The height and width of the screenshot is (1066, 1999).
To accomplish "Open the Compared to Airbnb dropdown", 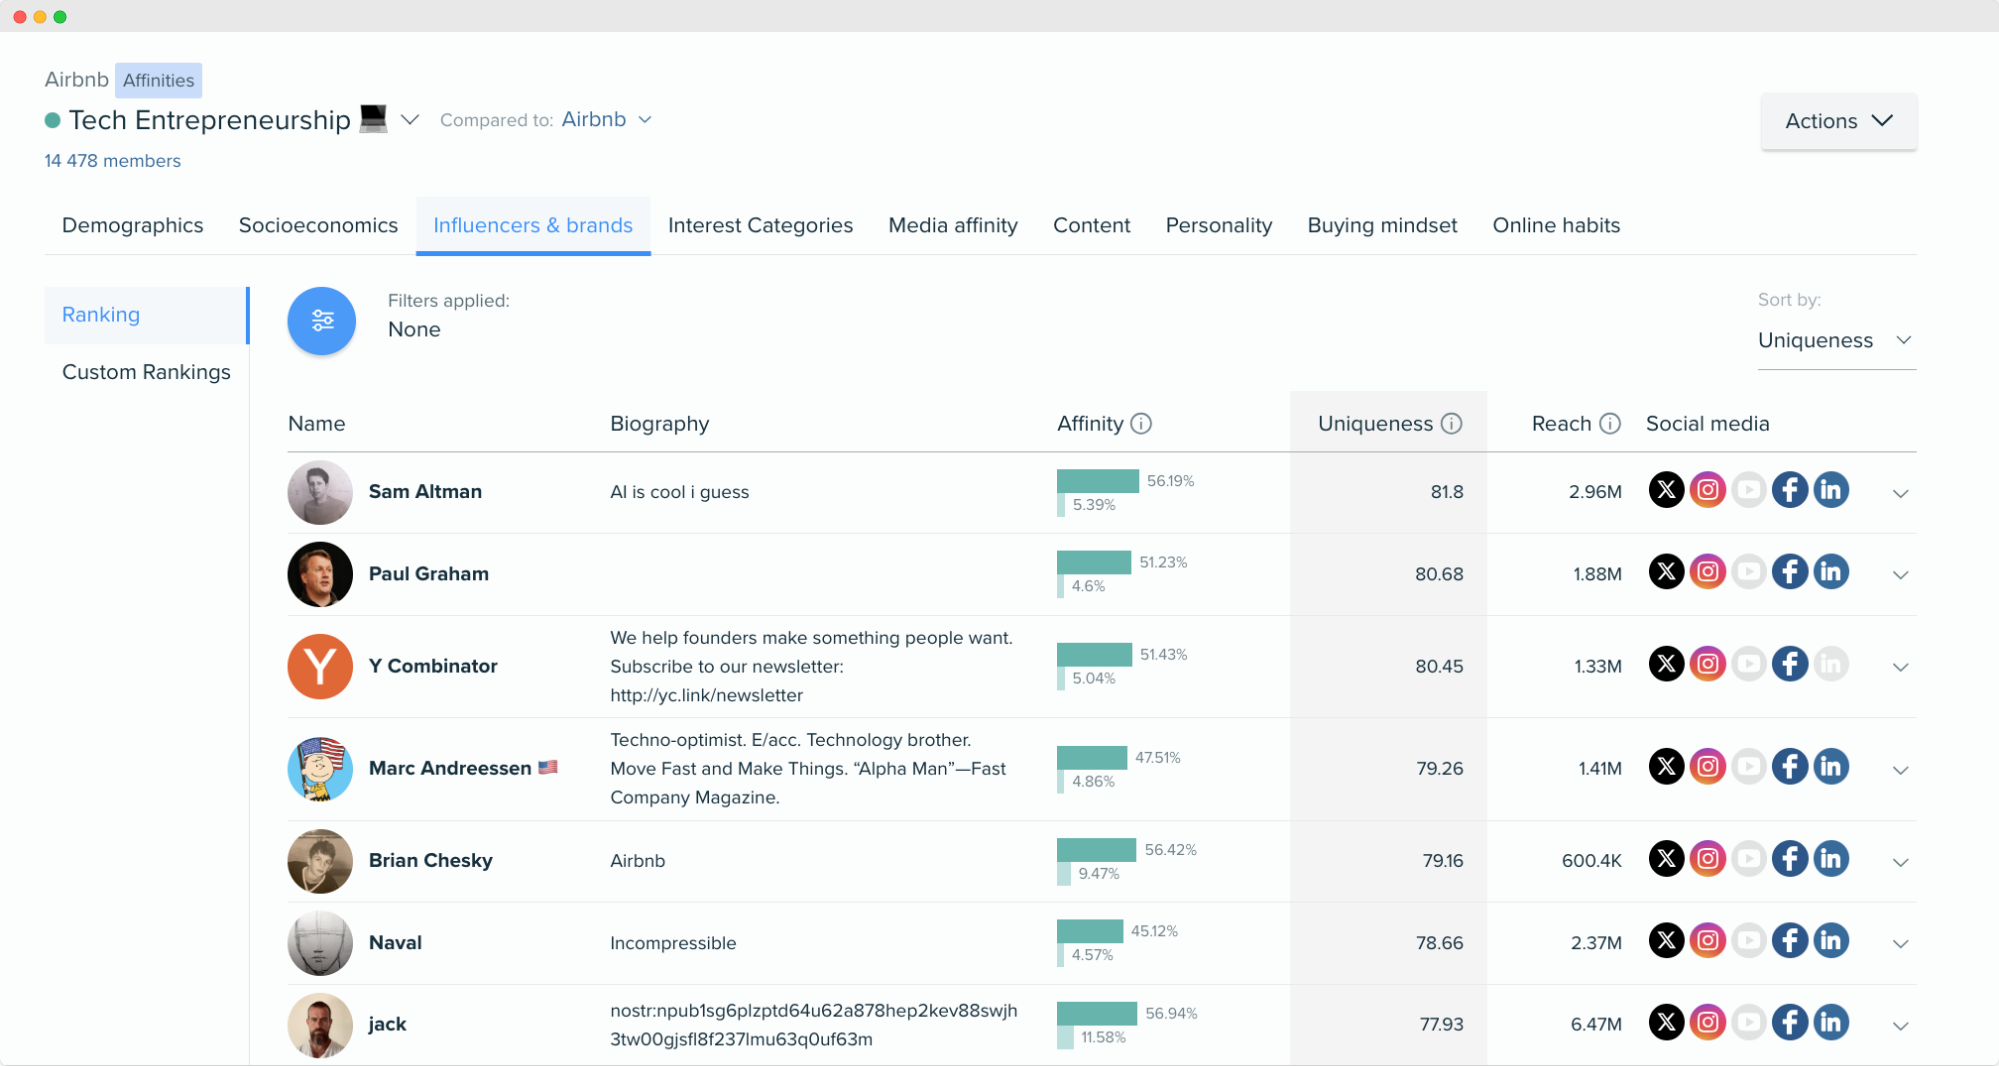I will pyautogui.click(x=607, y=119).
